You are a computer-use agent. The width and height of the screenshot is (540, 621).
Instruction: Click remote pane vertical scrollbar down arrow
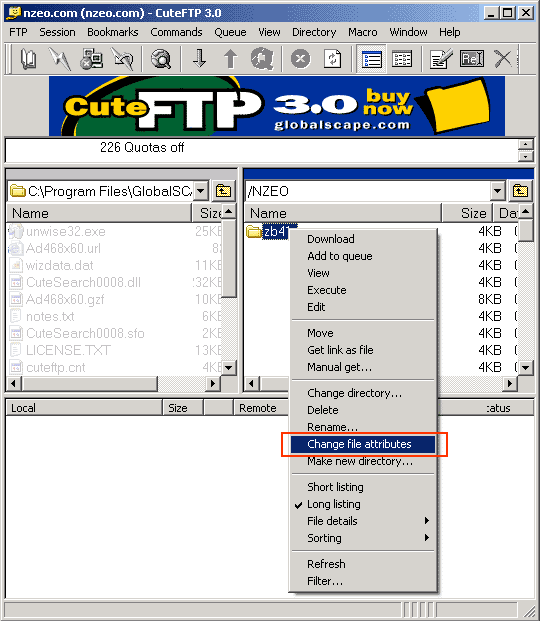[525, 368]
